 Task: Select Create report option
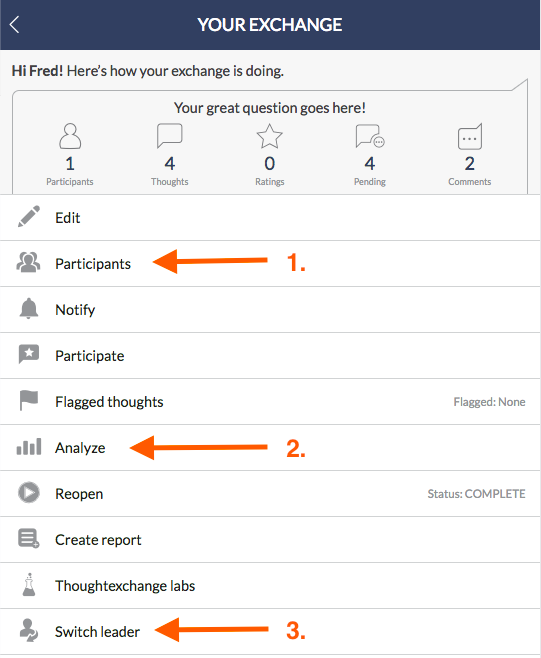[270, 540]
